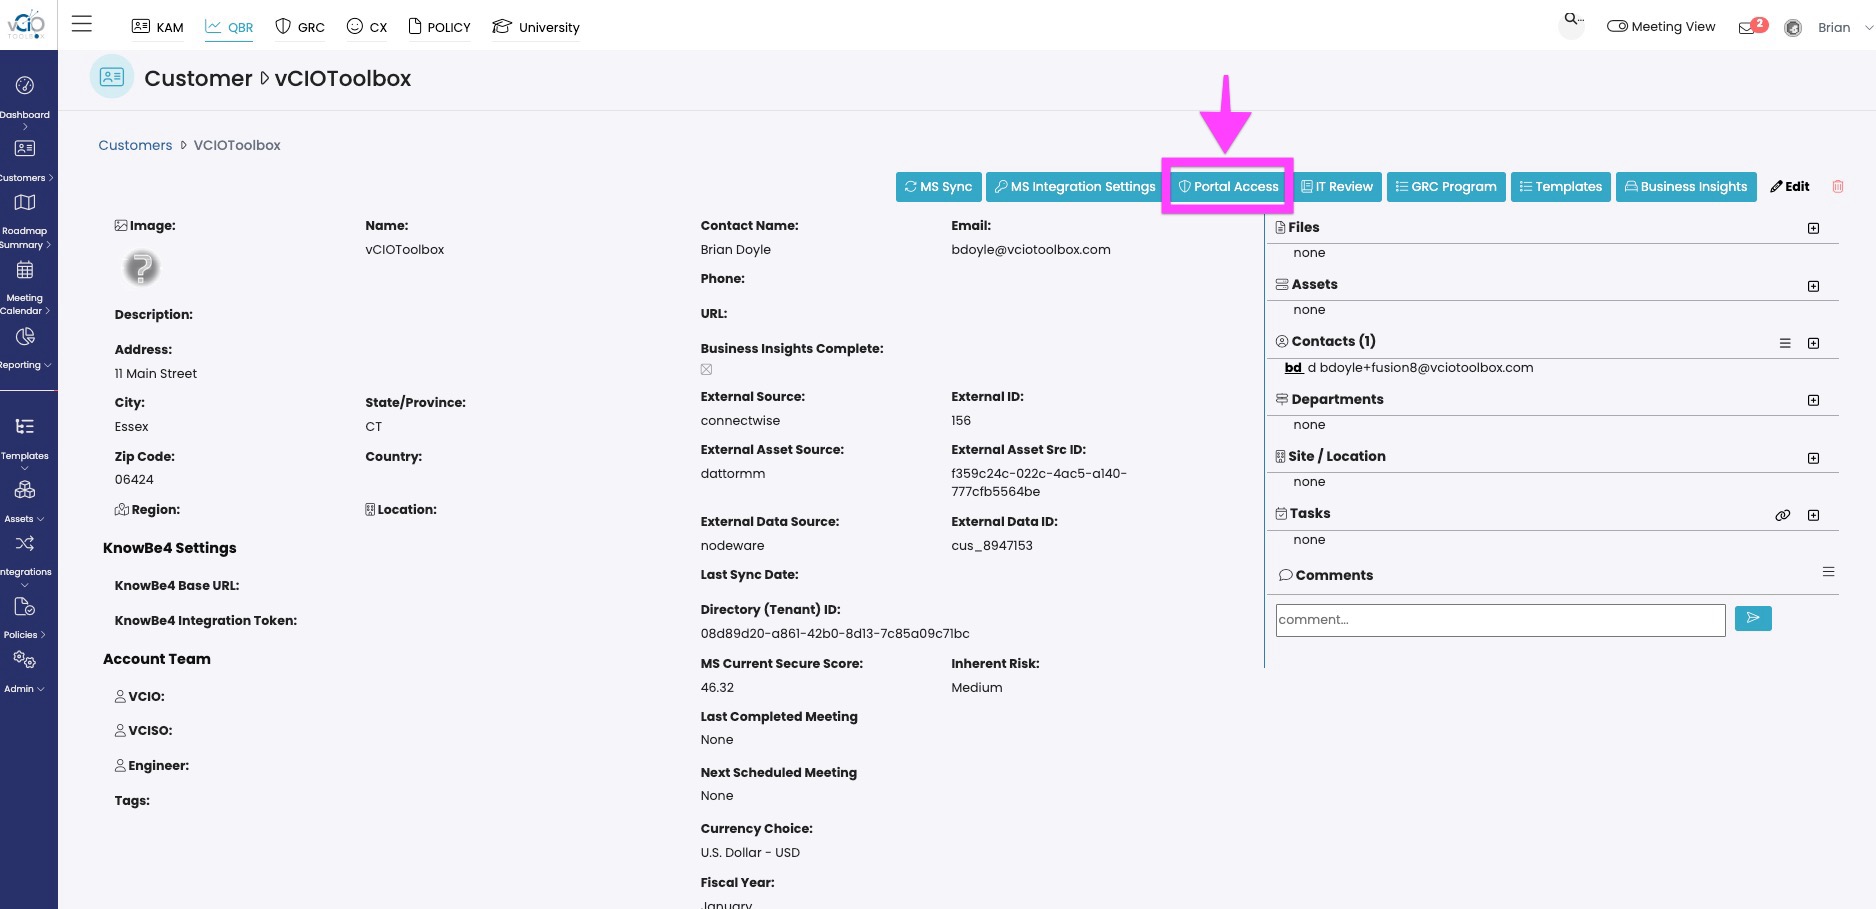
Task: Open the Templates sidebar icon
Action: click(25, 427)
